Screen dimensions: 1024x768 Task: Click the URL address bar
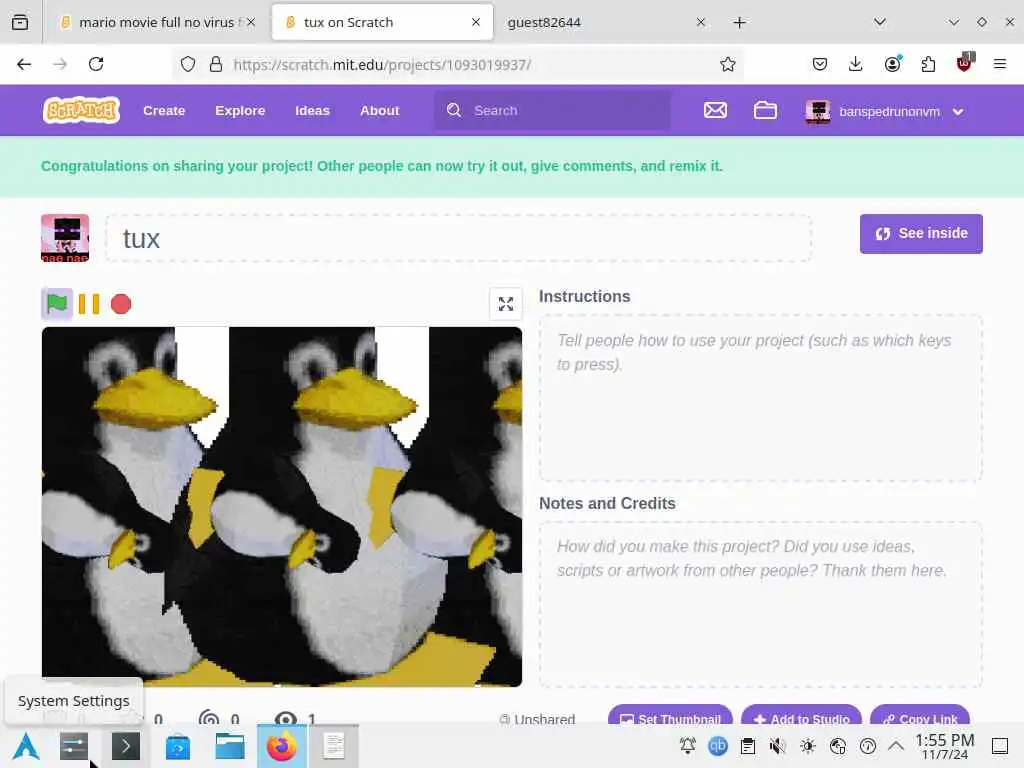coord(457,64)
